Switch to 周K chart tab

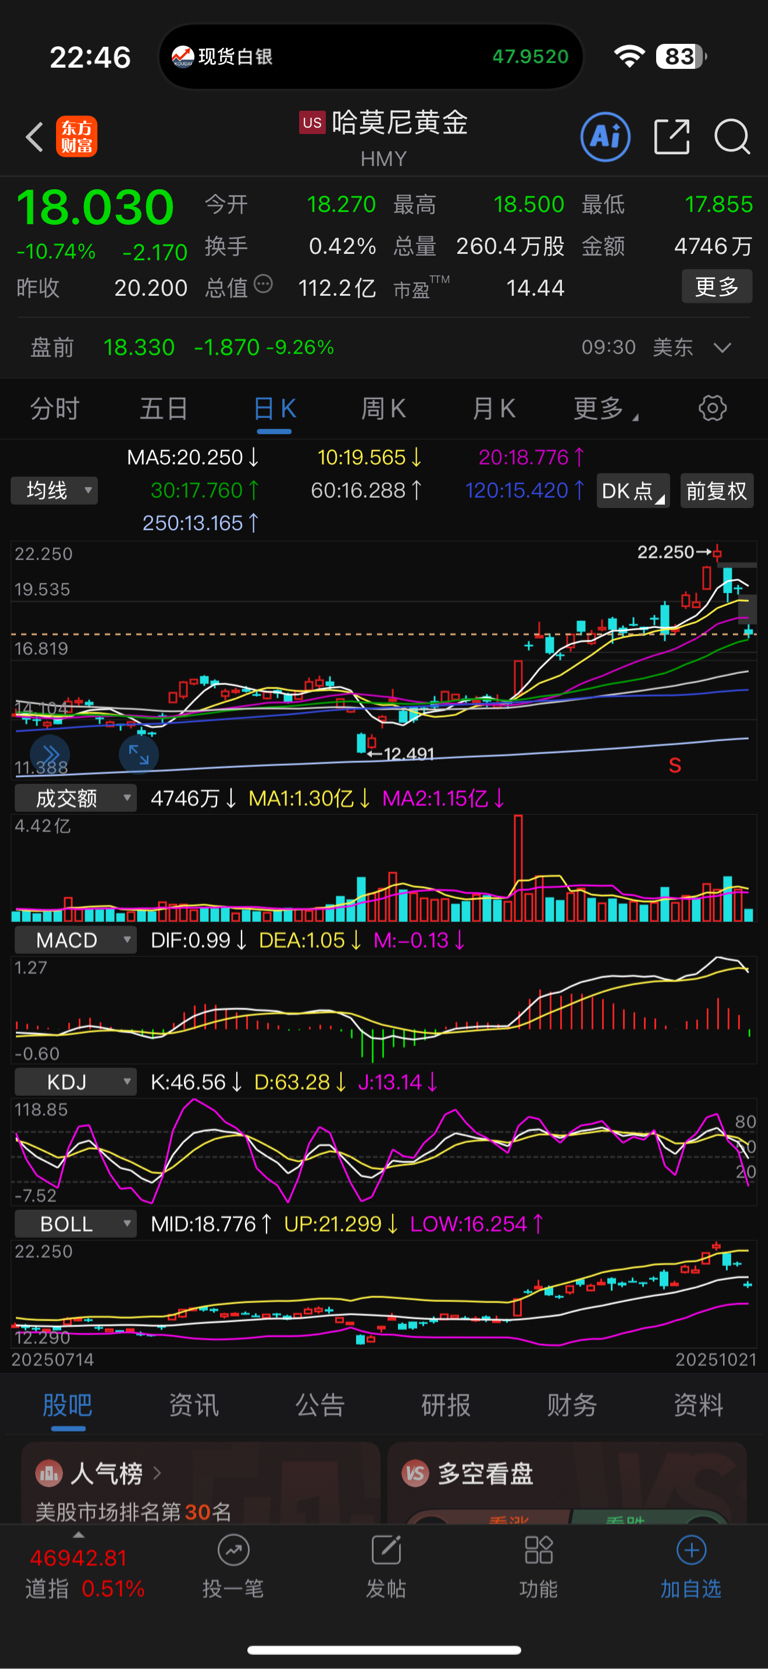click(x=383, y=409)
